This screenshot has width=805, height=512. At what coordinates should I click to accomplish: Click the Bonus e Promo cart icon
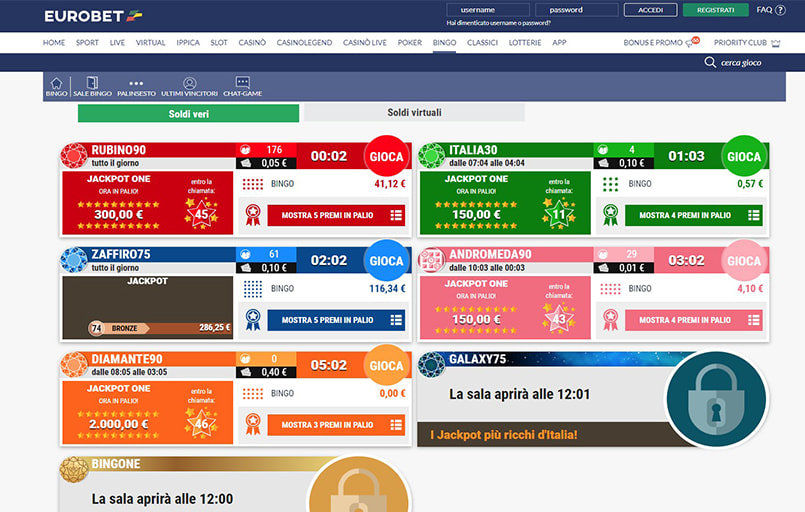(691, 43)
